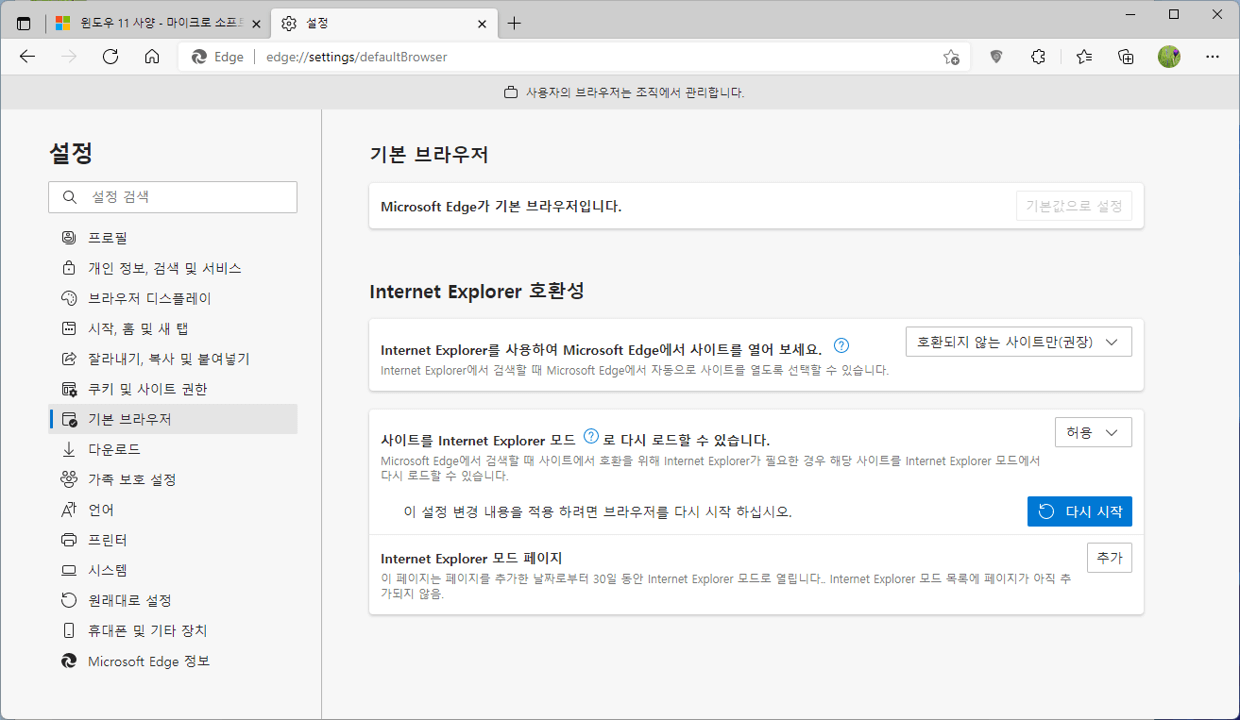Open the extensions puzzle icon
The image size is (1240, 720).
click(1038, 57)
